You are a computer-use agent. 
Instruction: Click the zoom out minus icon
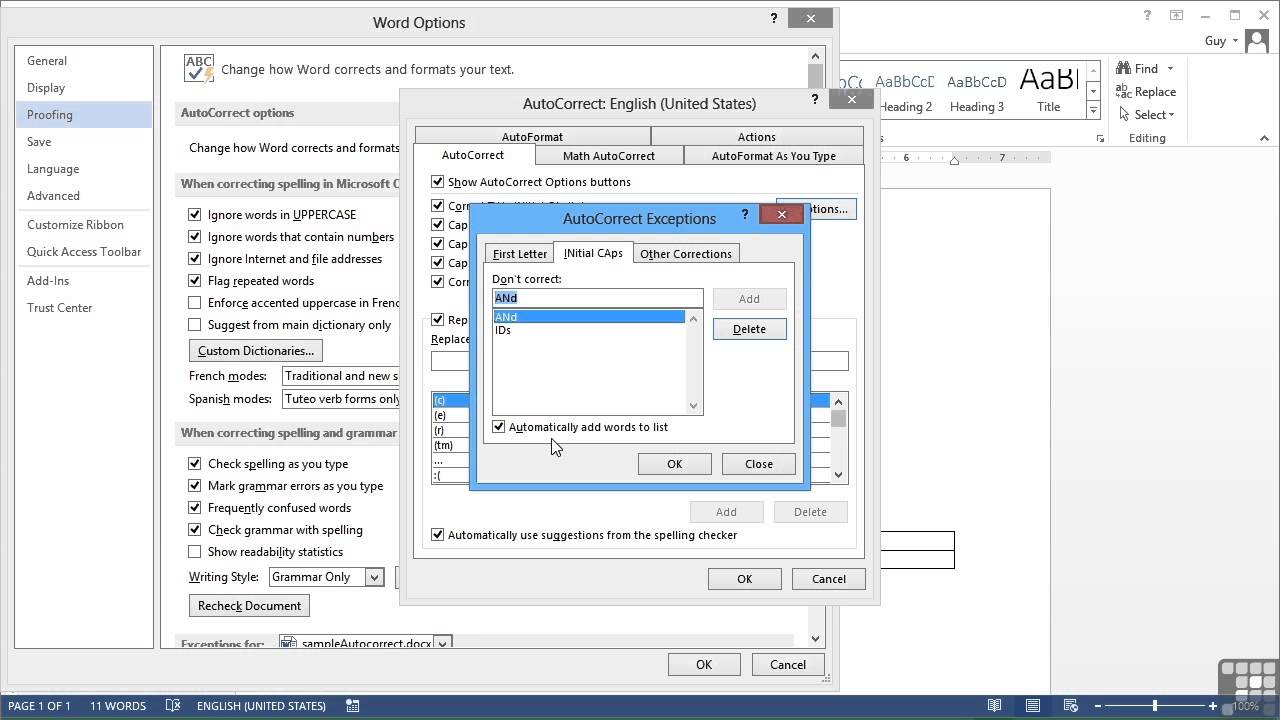(1097, 705)
